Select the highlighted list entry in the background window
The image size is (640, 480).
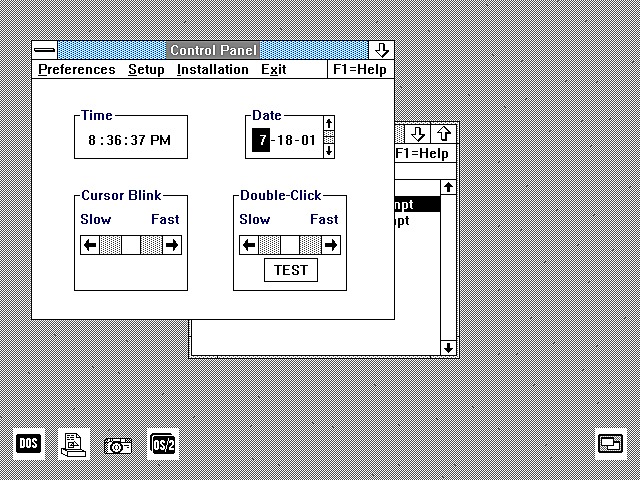coord(418,204)
